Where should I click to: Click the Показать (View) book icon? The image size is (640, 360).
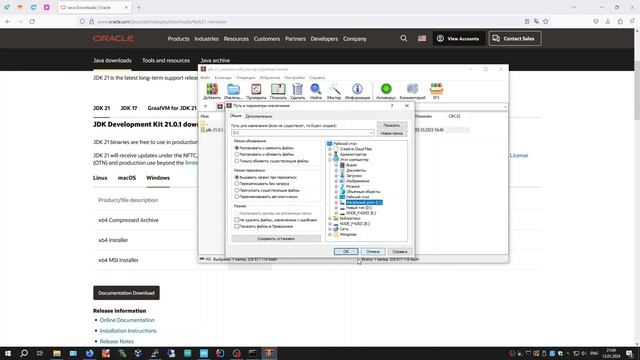278,91
